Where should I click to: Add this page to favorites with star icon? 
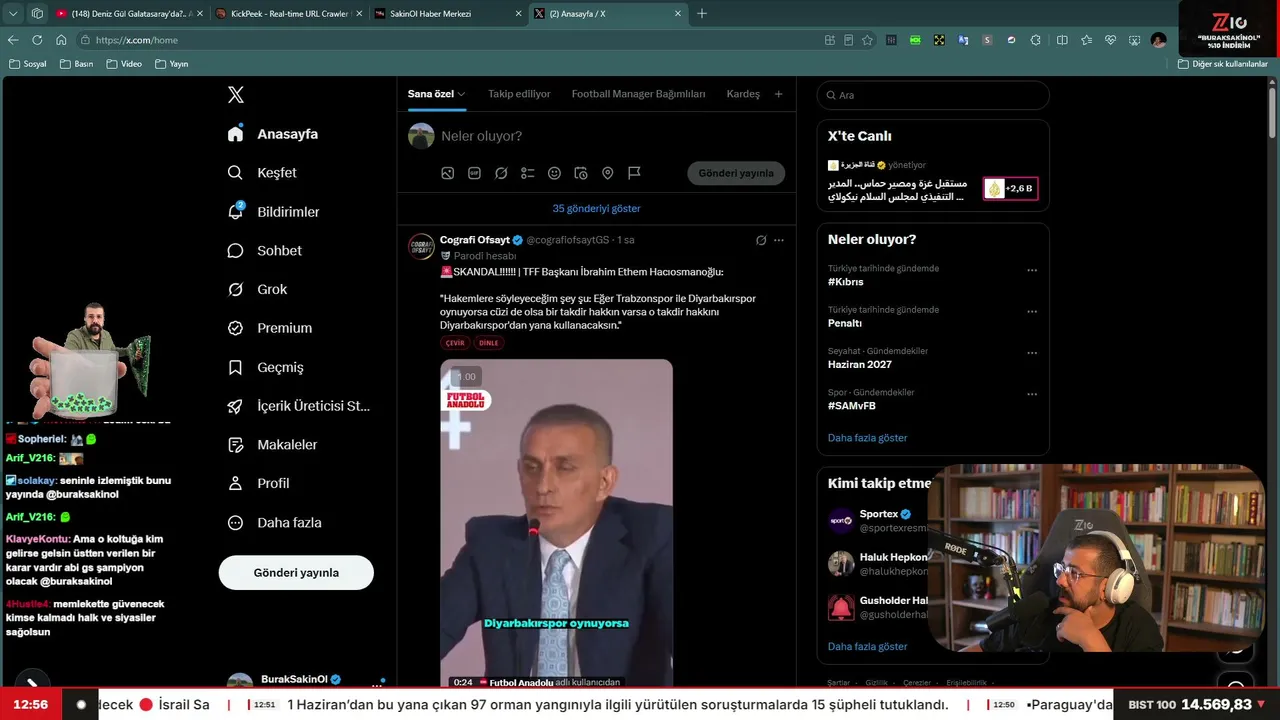[867, 40]
